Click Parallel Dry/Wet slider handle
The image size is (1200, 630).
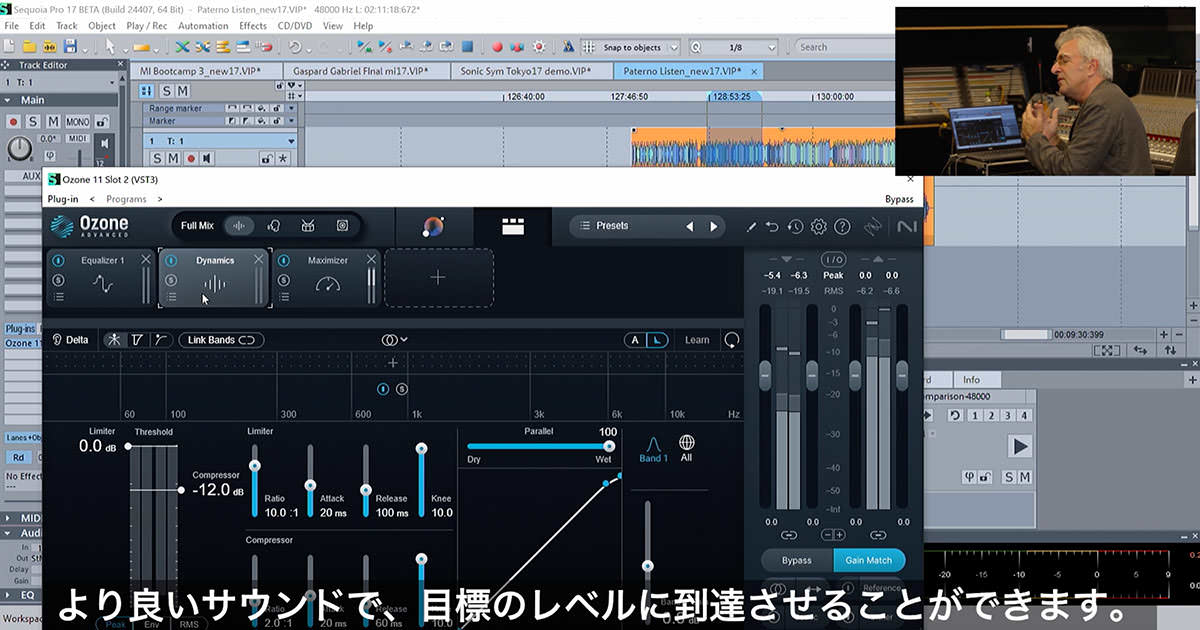coord(608,446)
